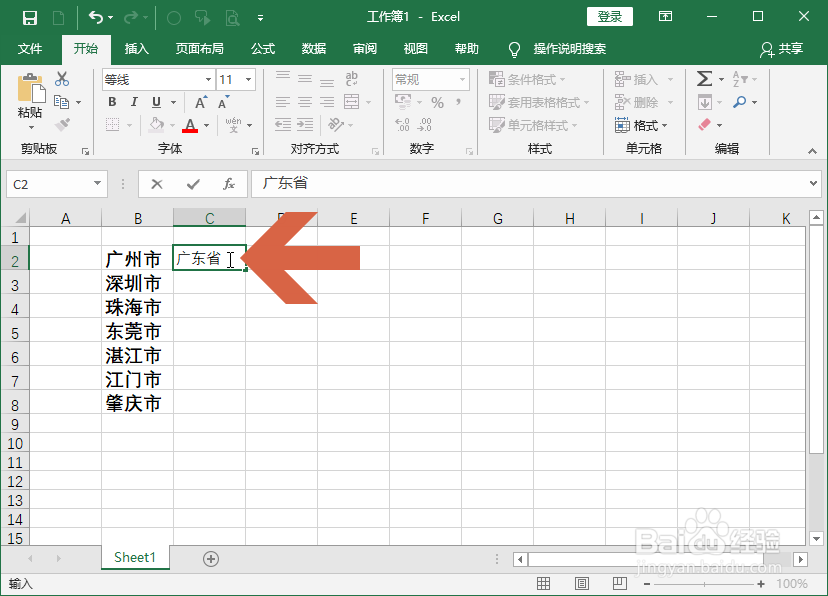Confirm the cell entry with checkmark
This screenshot has height=596, width=828.
click(193, 184)
